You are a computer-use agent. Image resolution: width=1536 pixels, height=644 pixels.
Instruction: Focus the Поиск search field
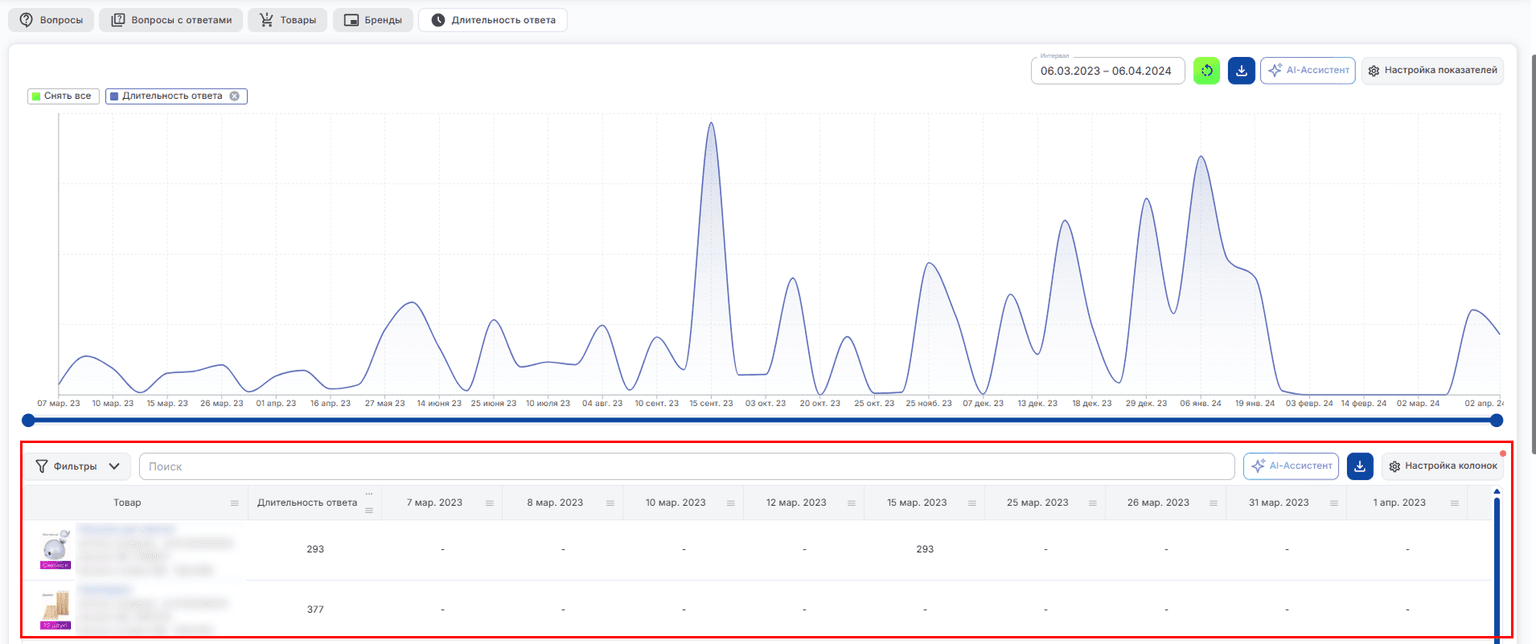click(687, 466)
